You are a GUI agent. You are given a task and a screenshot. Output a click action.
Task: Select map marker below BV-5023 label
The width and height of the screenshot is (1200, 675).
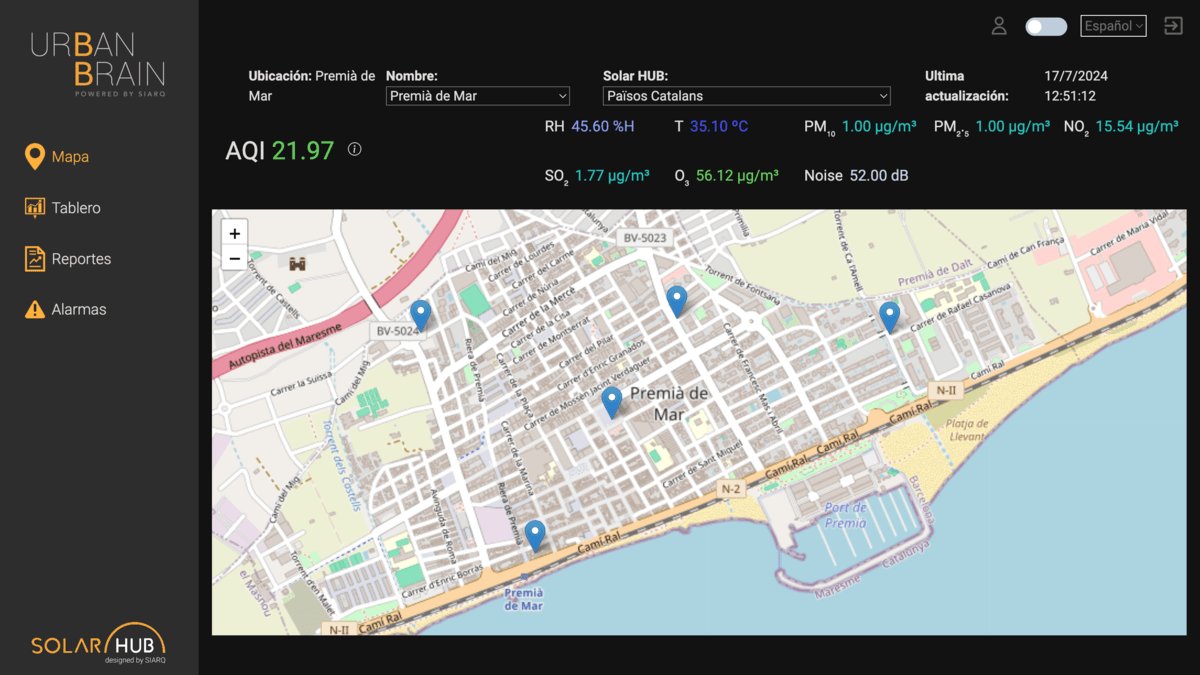(x=677, y=301)
